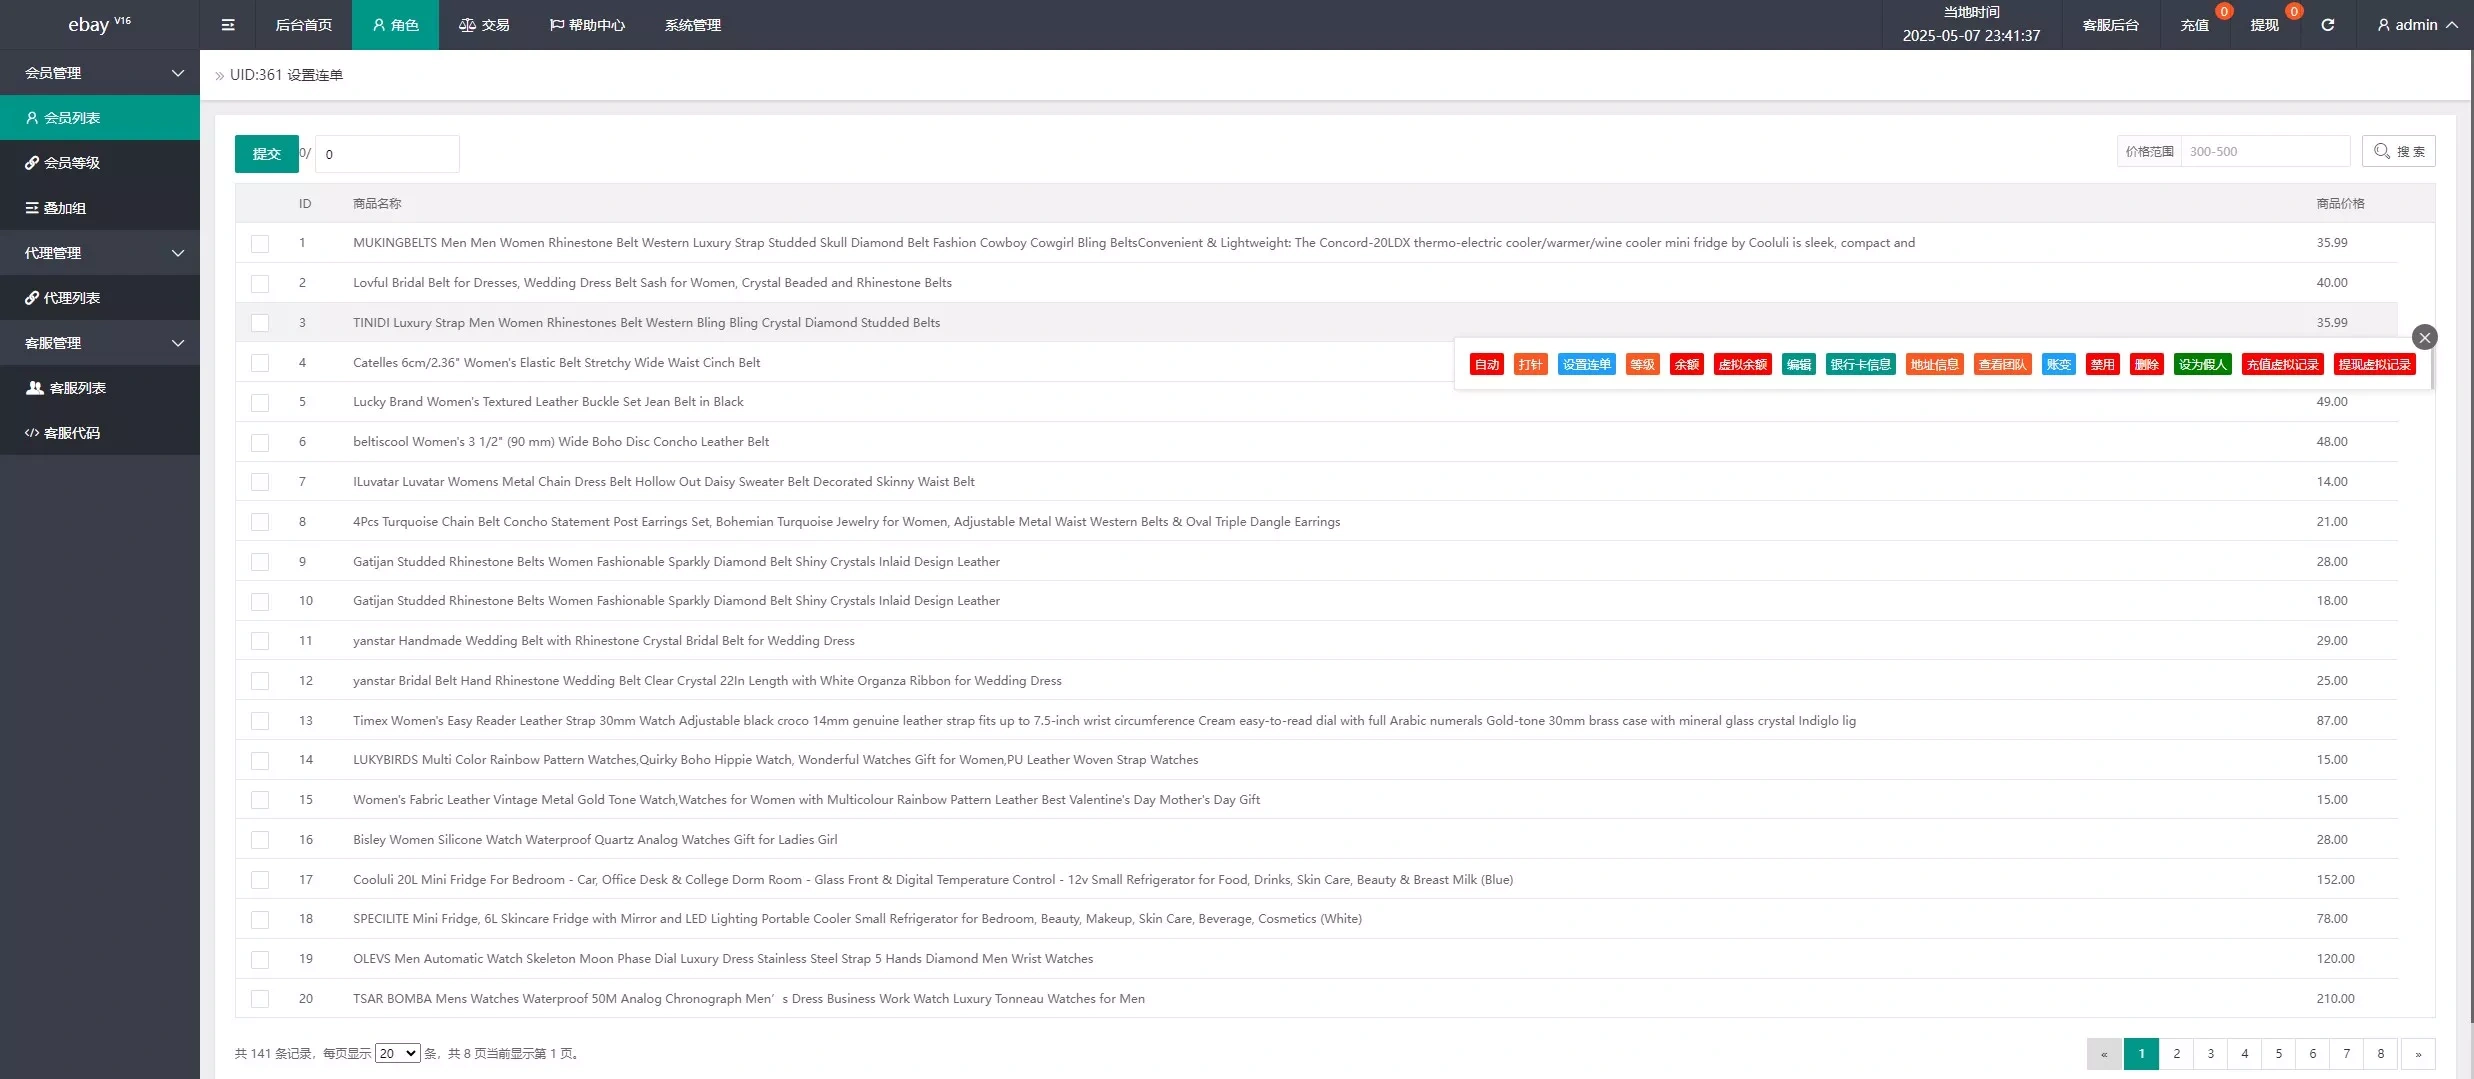Click the magnifier search button

tap(2398, 151)
